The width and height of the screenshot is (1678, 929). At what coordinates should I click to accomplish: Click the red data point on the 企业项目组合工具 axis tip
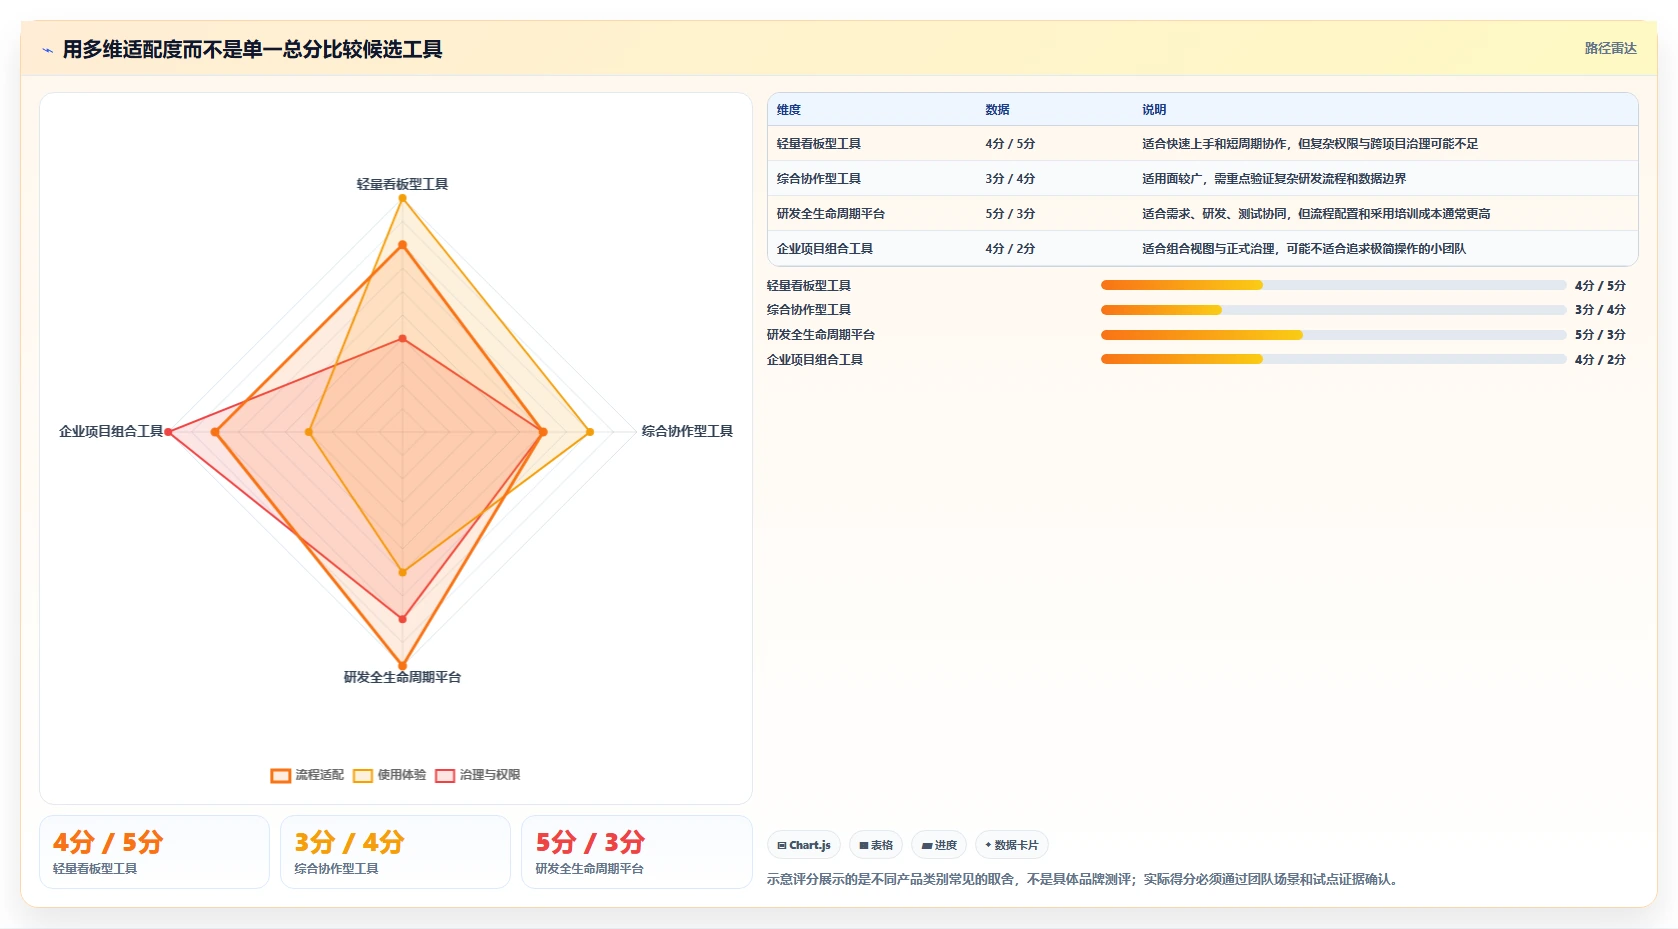click(168, 432)
